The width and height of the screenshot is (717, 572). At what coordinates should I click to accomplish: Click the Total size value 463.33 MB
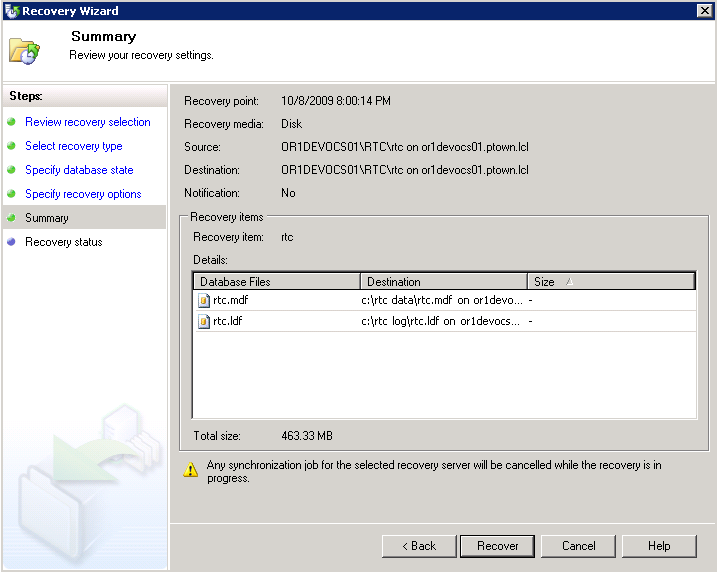tap(307, 436)
